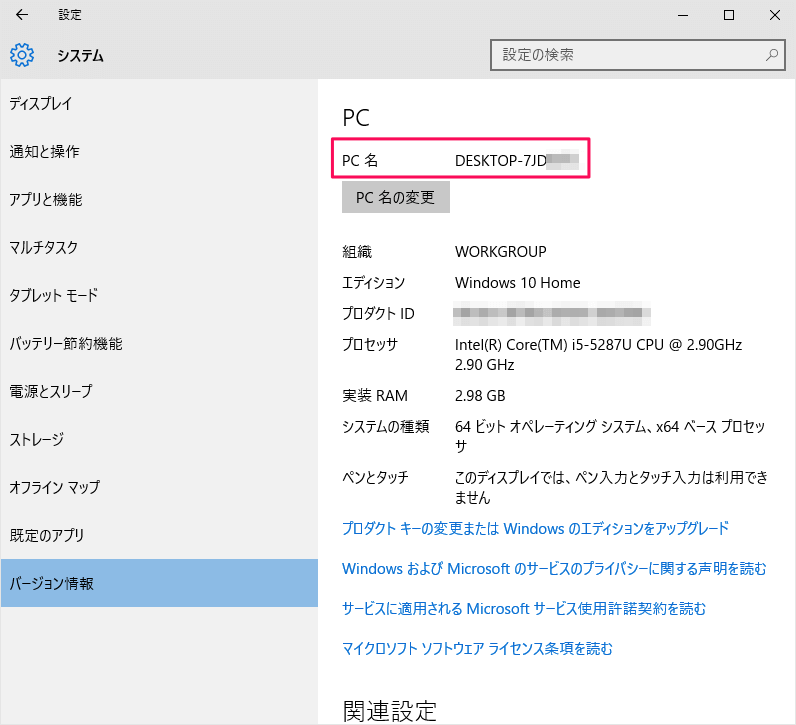Image resolution: width=796 pixels, height=725 pixels.
Task: Open the プロダクト キーの変更 upgrade link
Action: [x=535, y=528]
